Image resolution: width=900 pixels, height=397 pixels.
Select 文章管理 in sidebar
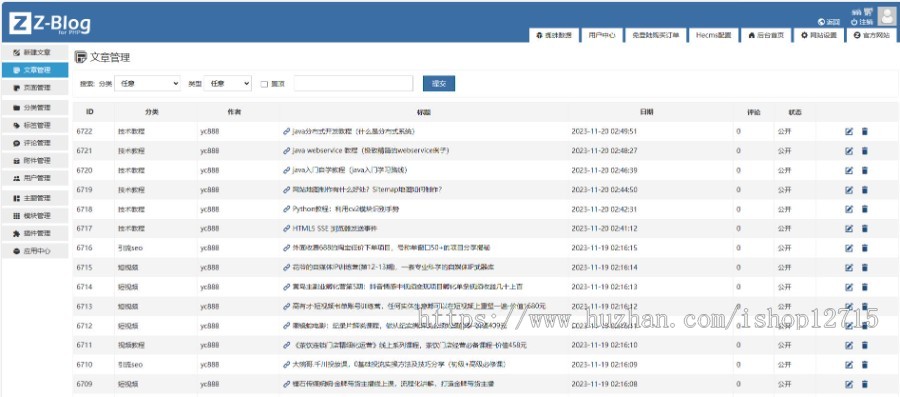click(x=34, y=70)
